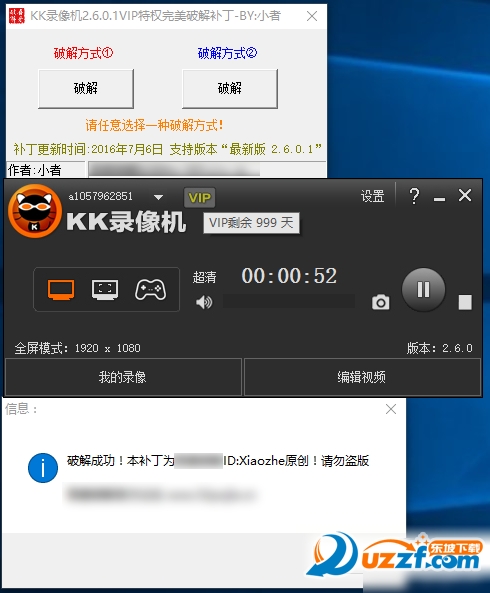
Task: Click patch window title bar icon
Action: click(17, 16)
